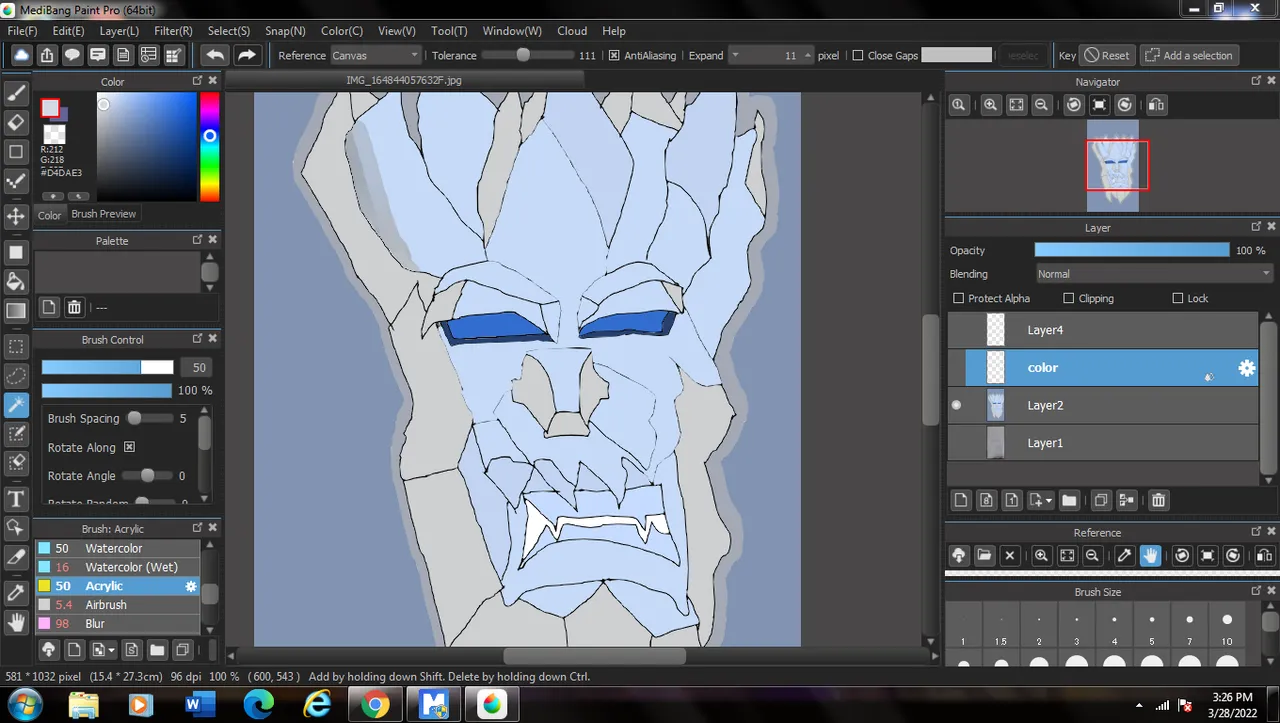1280x723 pixels.
Task: Select Layer1 in layer list
Action: coord(1102,443)
